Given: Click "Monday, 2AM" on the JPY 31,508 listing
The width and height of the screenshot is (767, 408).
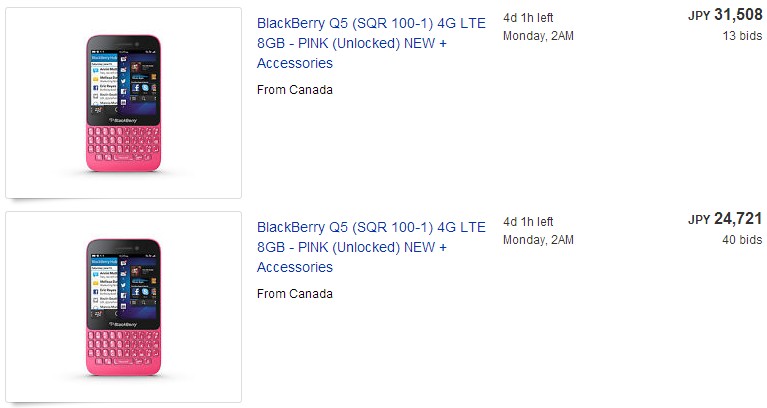Looking at the screenshot, I should point(538,36).
